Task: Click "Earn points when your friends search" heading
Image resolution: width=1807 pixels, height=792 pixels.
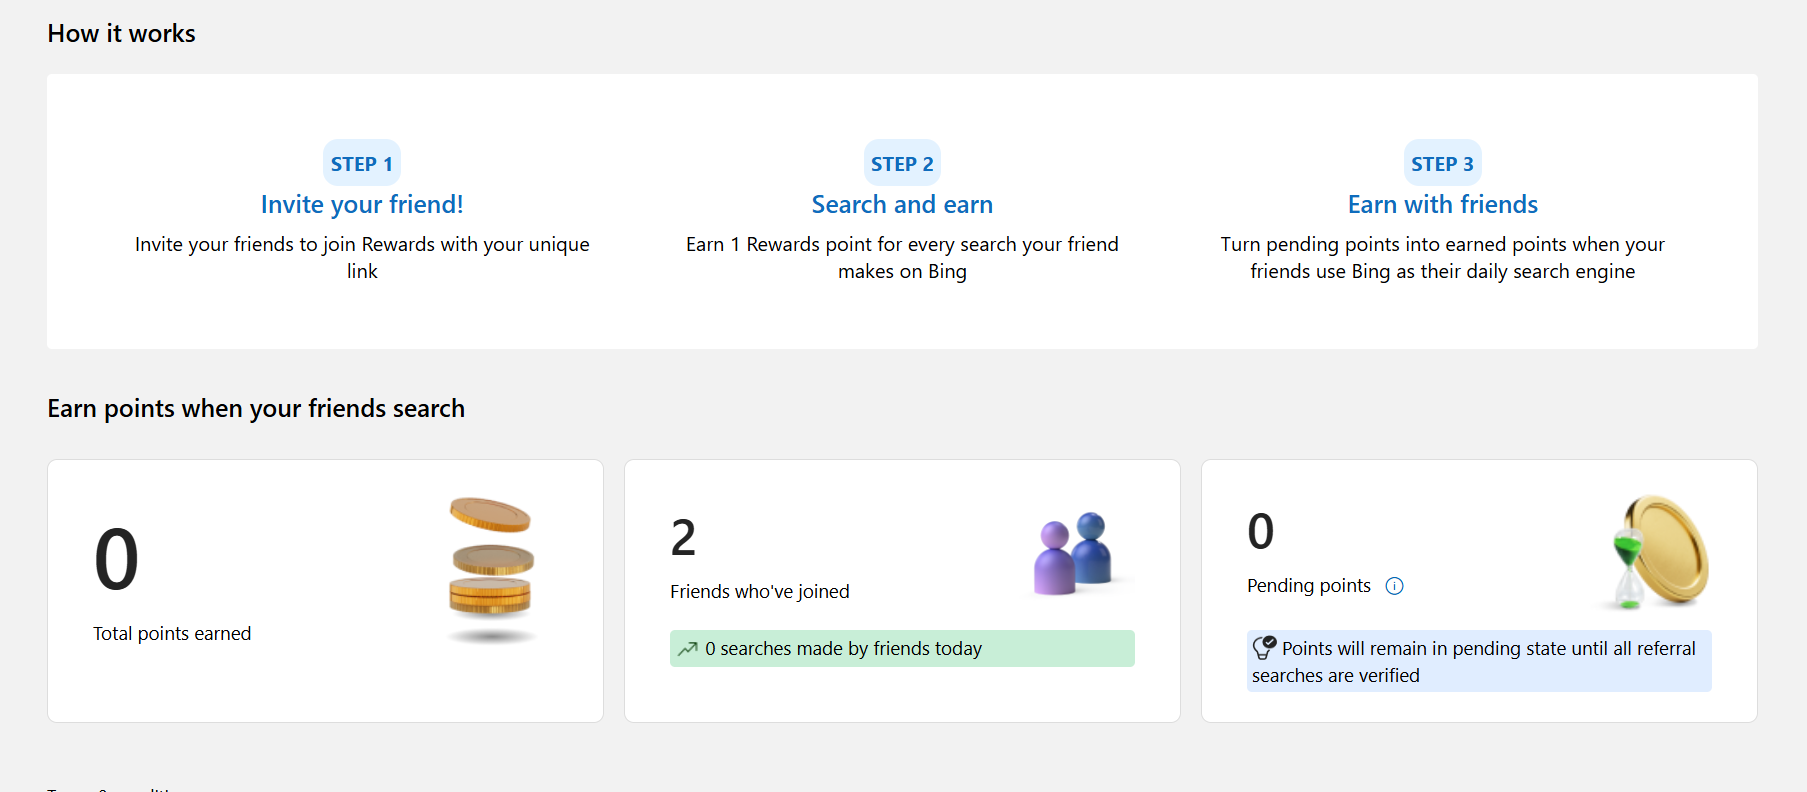Action: coord(256,409)
